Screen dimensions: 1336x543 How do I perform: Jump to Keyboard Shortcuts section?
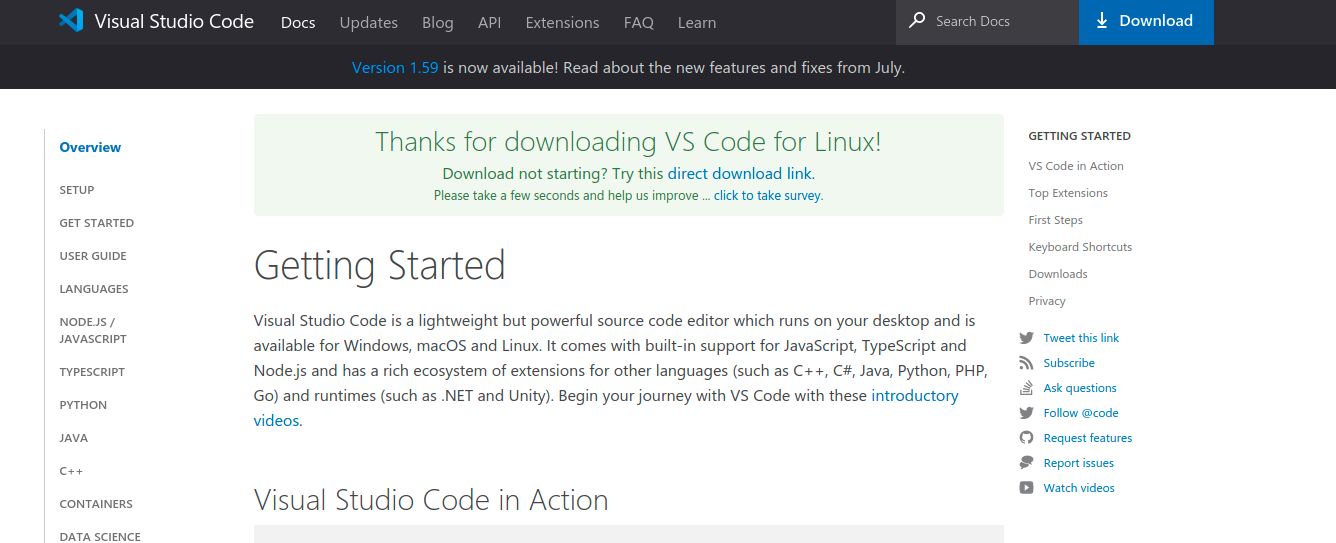pos(1080,247)
